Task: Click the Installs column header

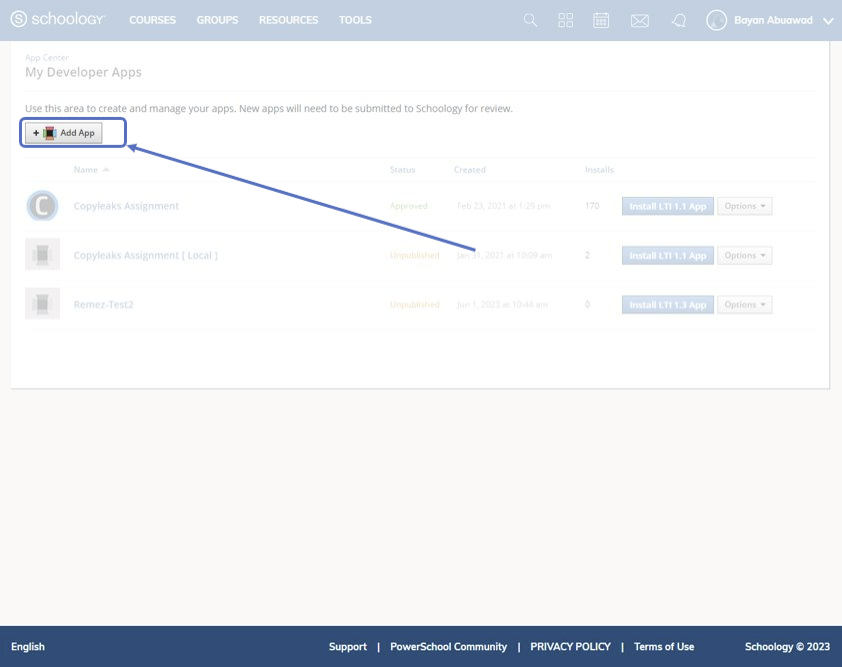Action: click(x=599, y=170)
